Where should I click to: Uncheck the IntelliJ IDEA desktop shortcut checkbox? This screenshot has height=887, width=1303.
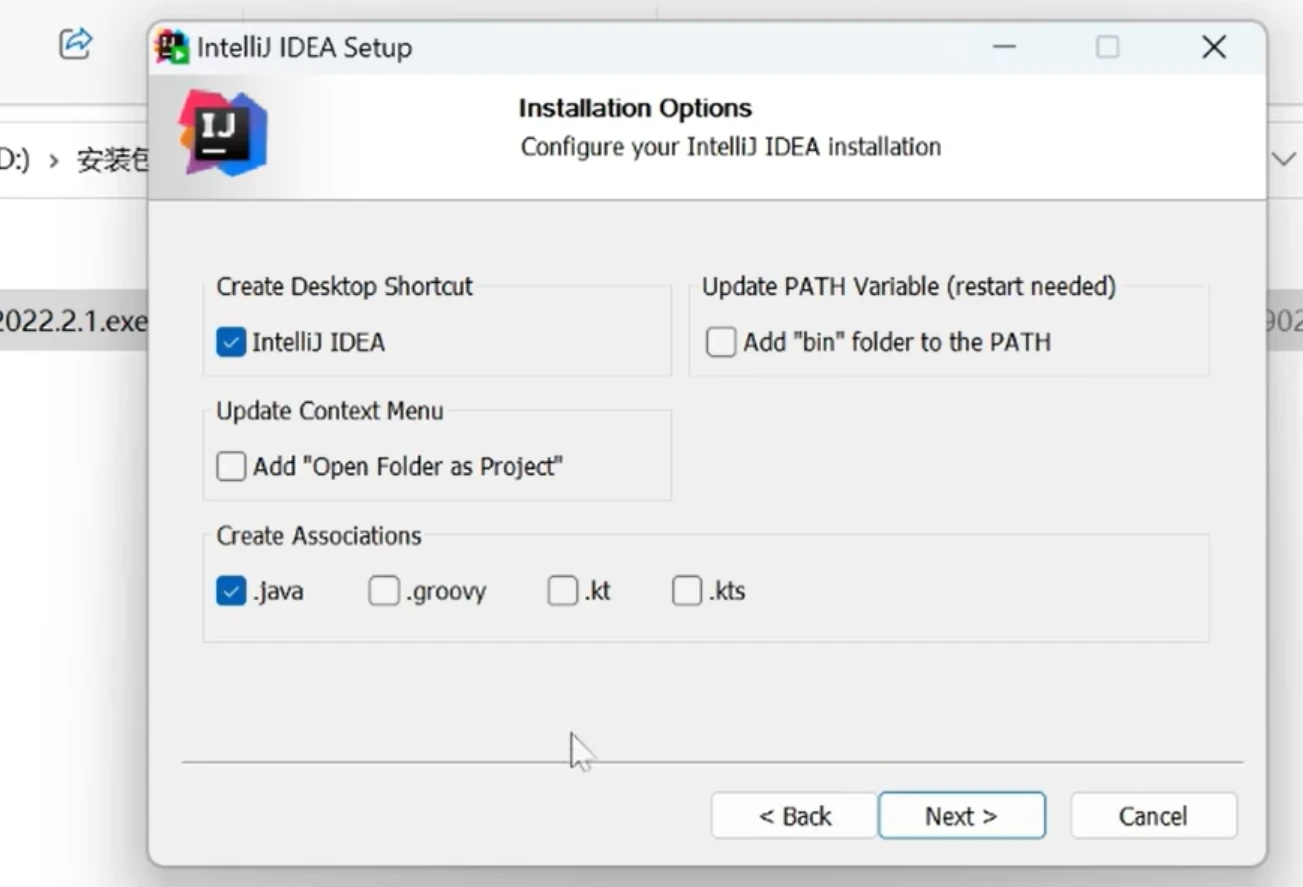(x=231, y=343)
